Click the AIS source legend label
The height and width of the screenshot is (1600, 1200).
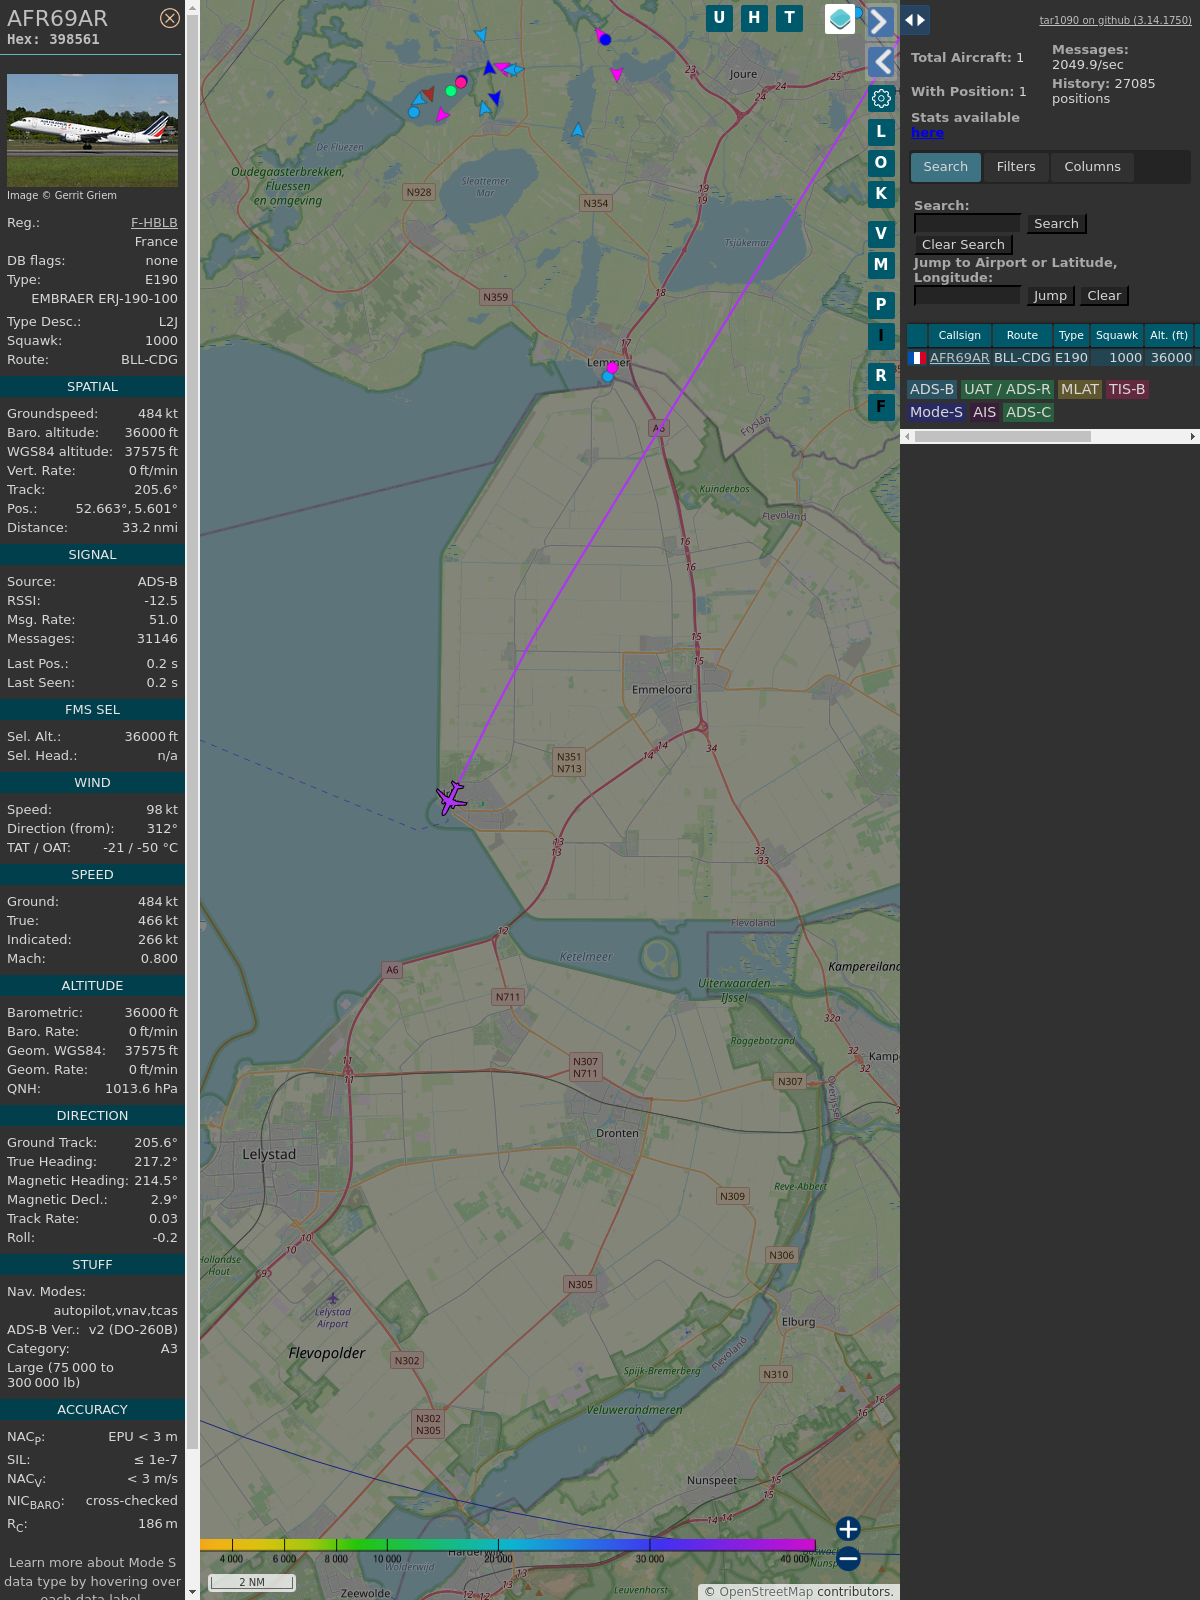pyautogui.click(x=984, y=412)
